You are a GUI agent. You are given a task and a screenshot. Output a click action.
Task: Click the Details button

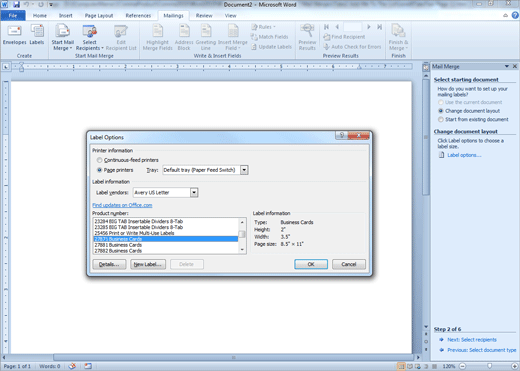pos(109,264)
